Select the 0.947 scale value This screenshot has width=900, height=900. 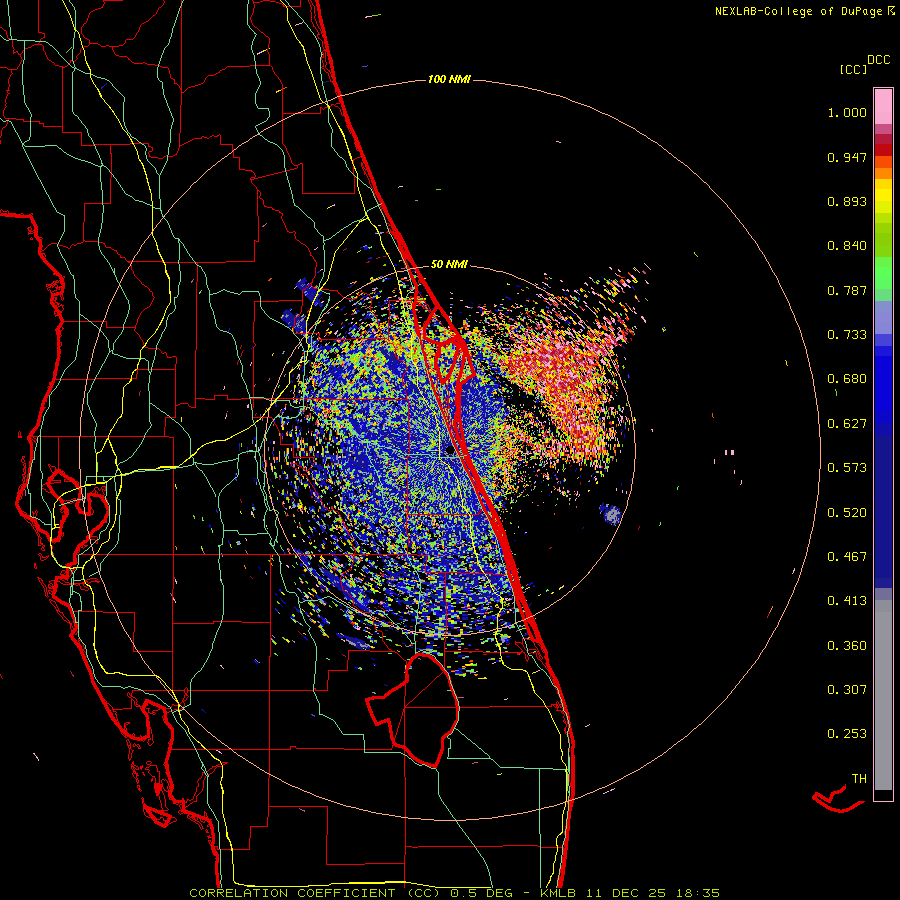pos(847,157)
